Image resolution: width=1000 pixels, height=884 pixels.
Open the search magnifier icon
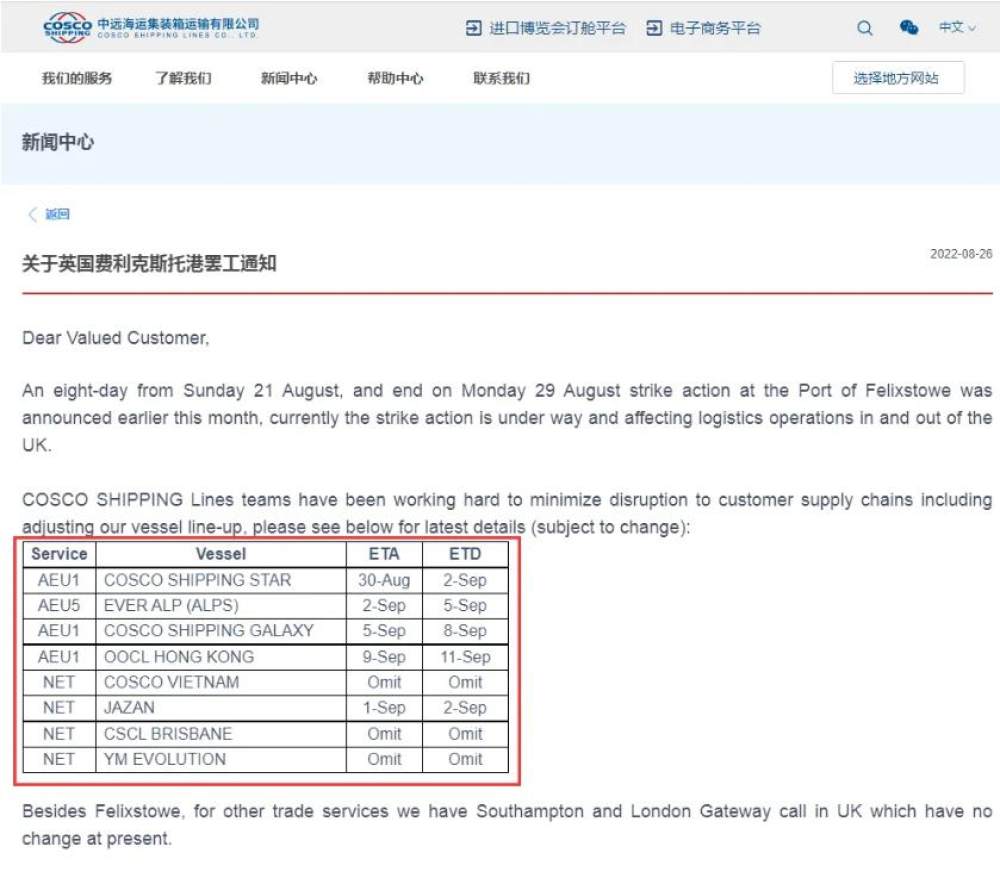pyautogui.click(x=864, y=28)
